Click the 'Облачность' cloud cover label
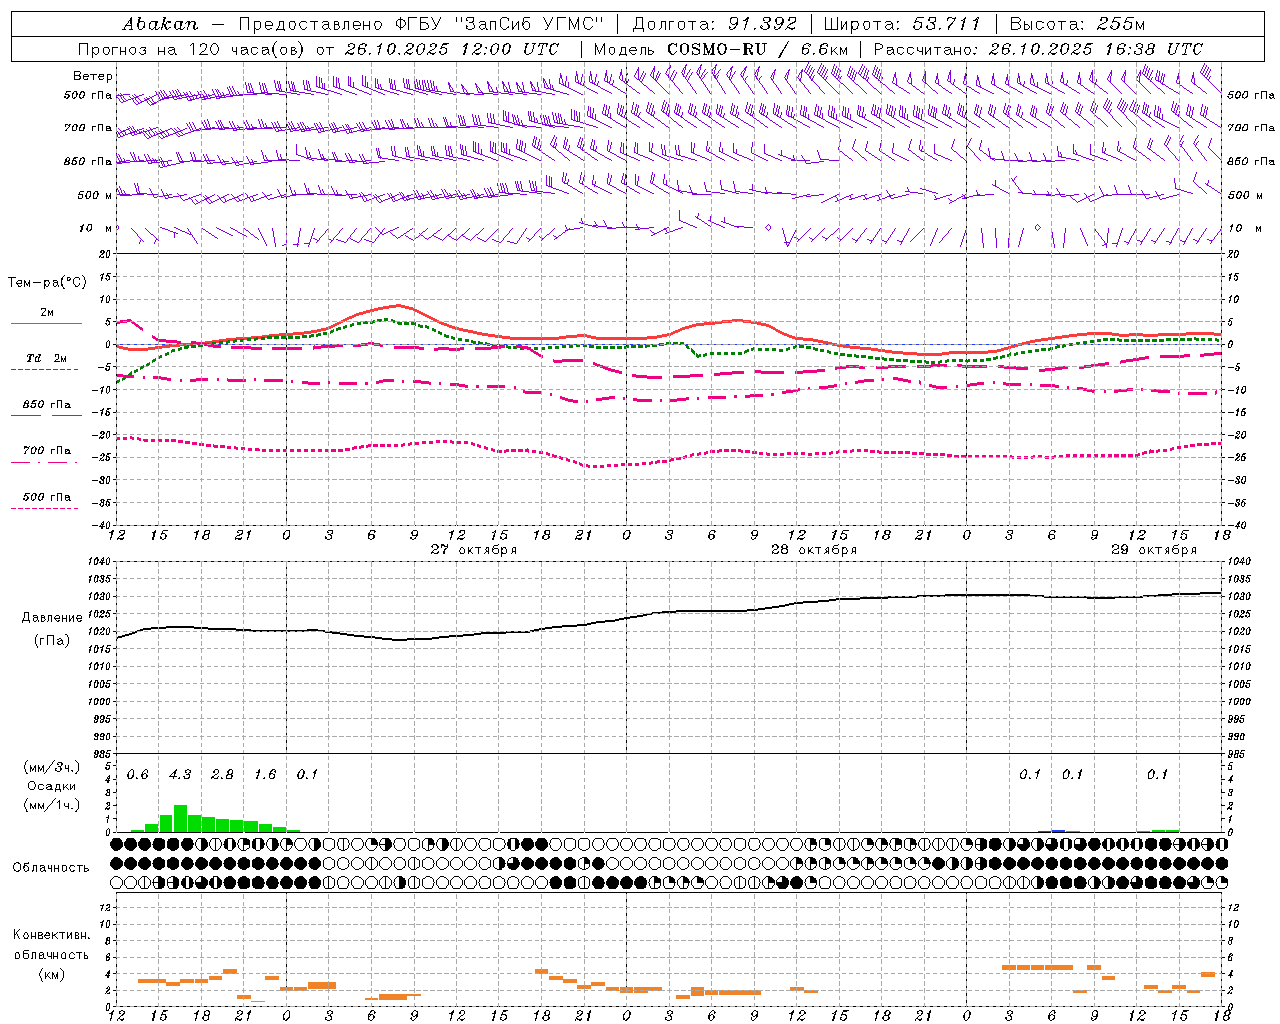The height and width of the screenshot is (1024, 1280). pyautogui.click(x=51, y=867)
